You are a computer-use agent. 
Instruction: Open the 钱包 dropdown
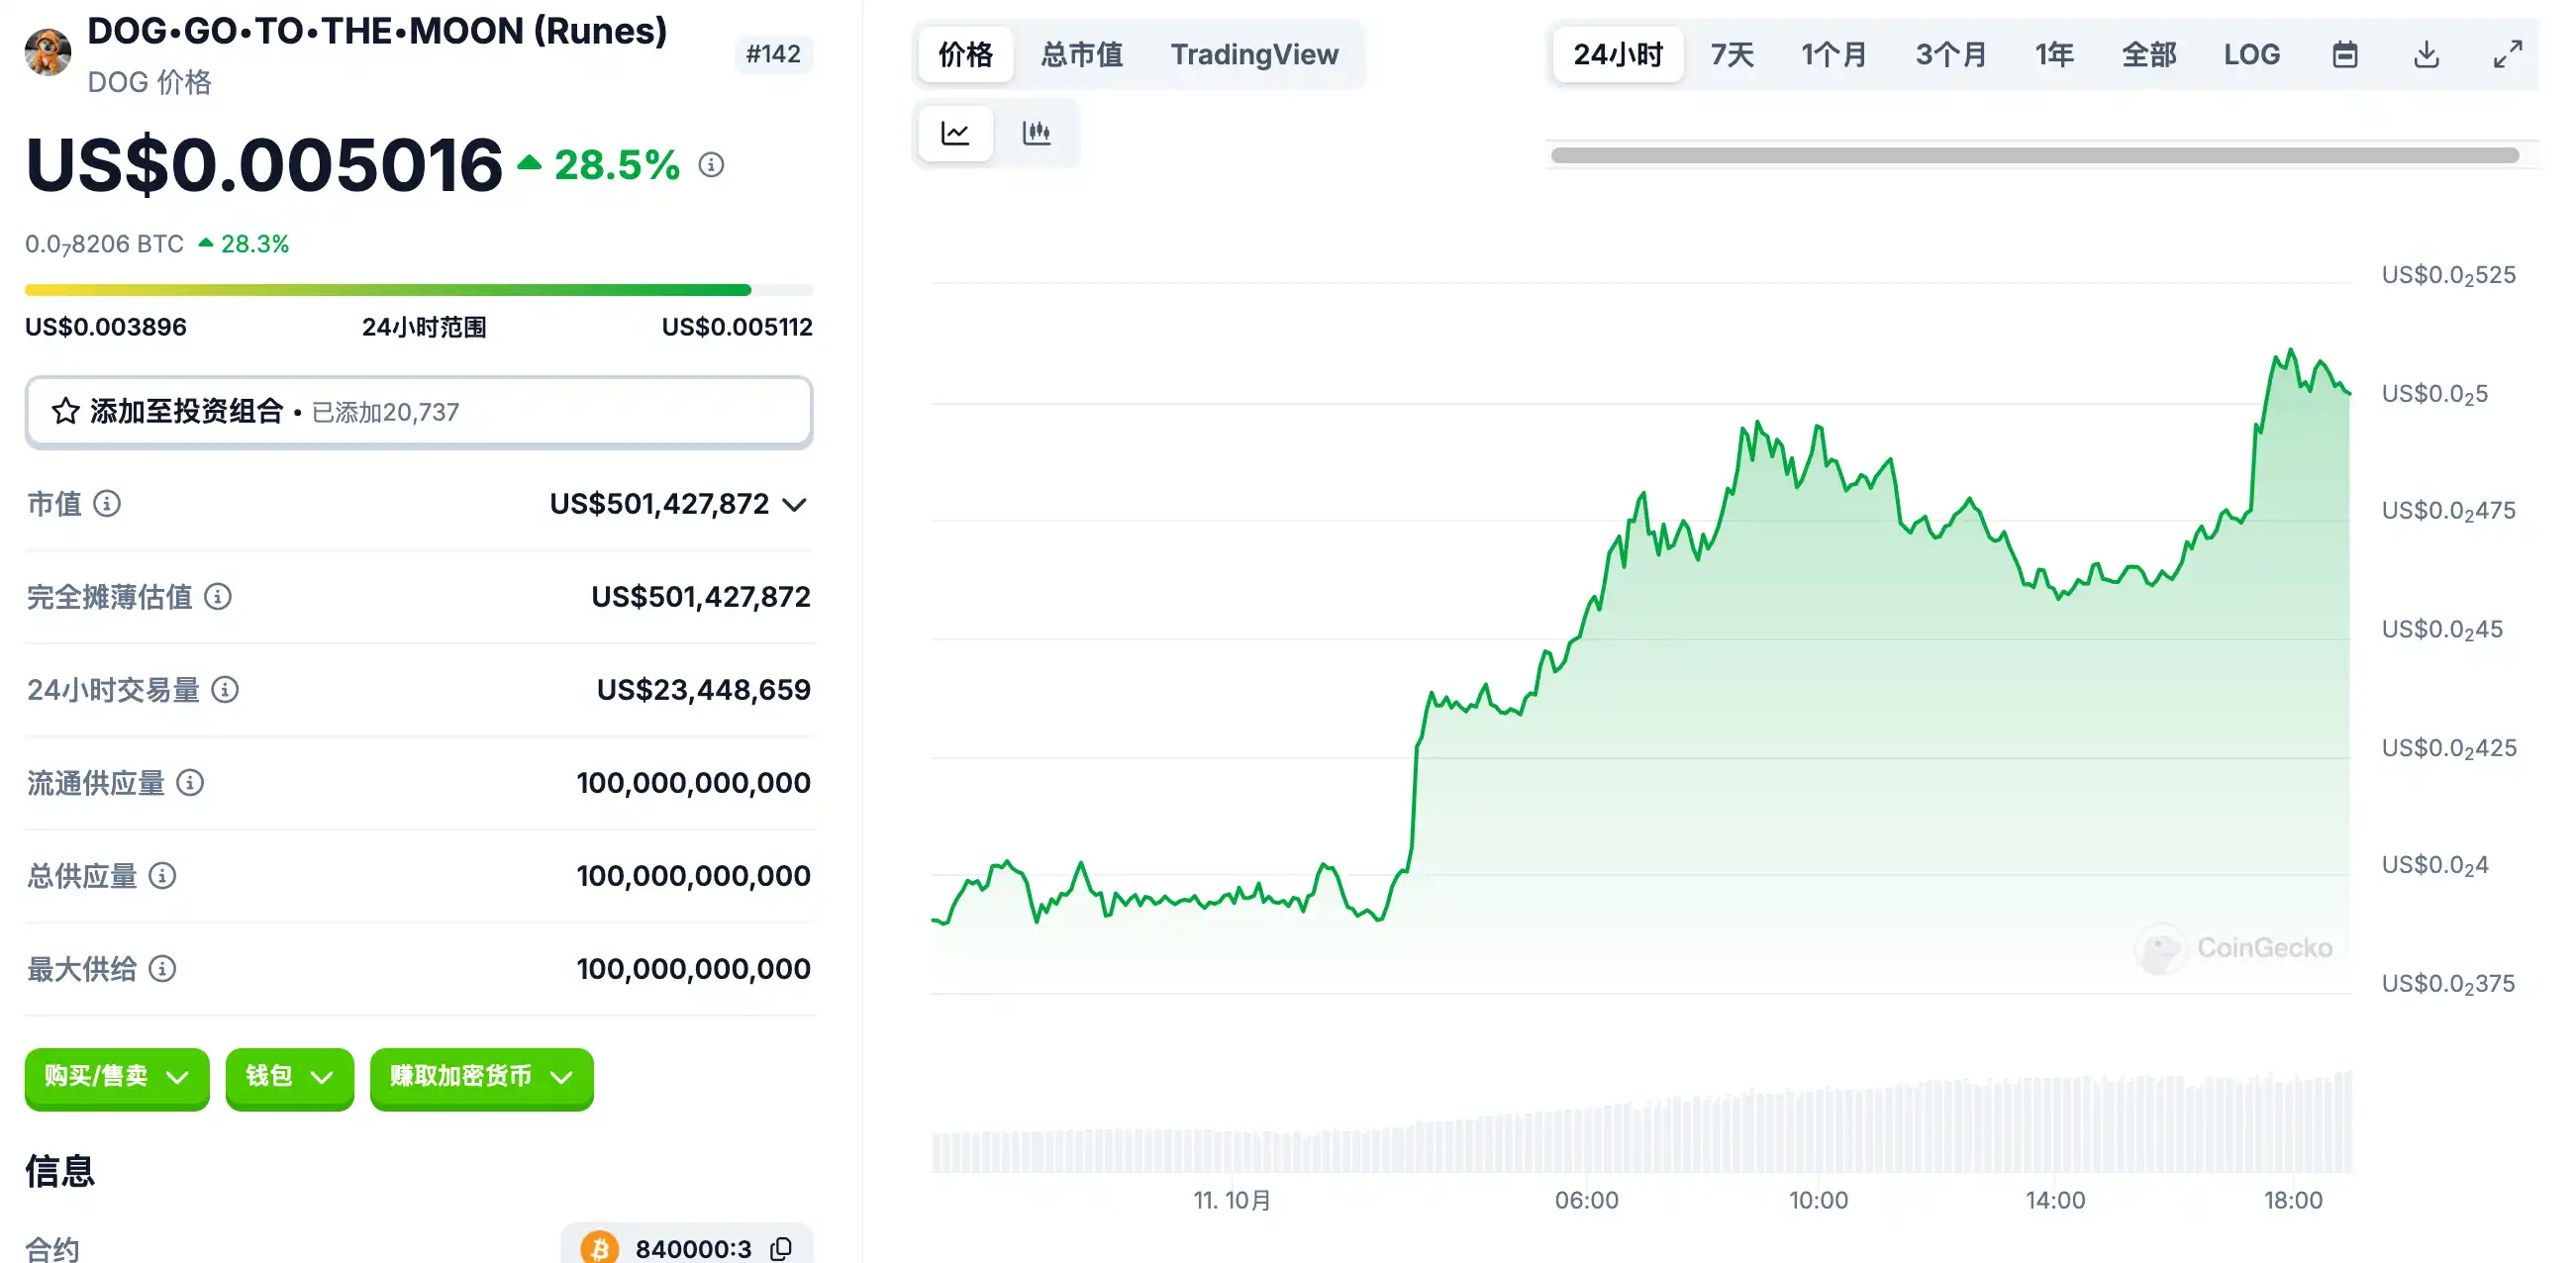point(289,1077)
